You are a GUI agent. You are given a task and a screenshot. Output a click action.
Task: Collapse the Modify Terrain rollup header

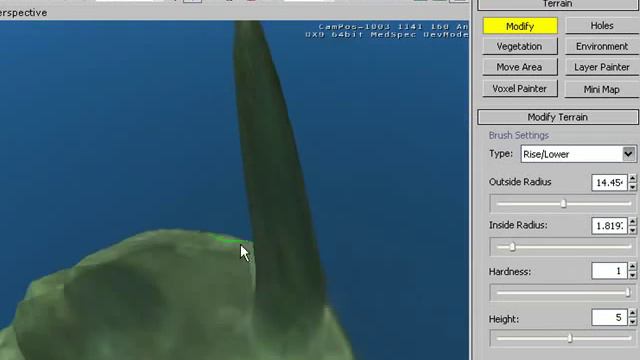[x=558, y=117]
